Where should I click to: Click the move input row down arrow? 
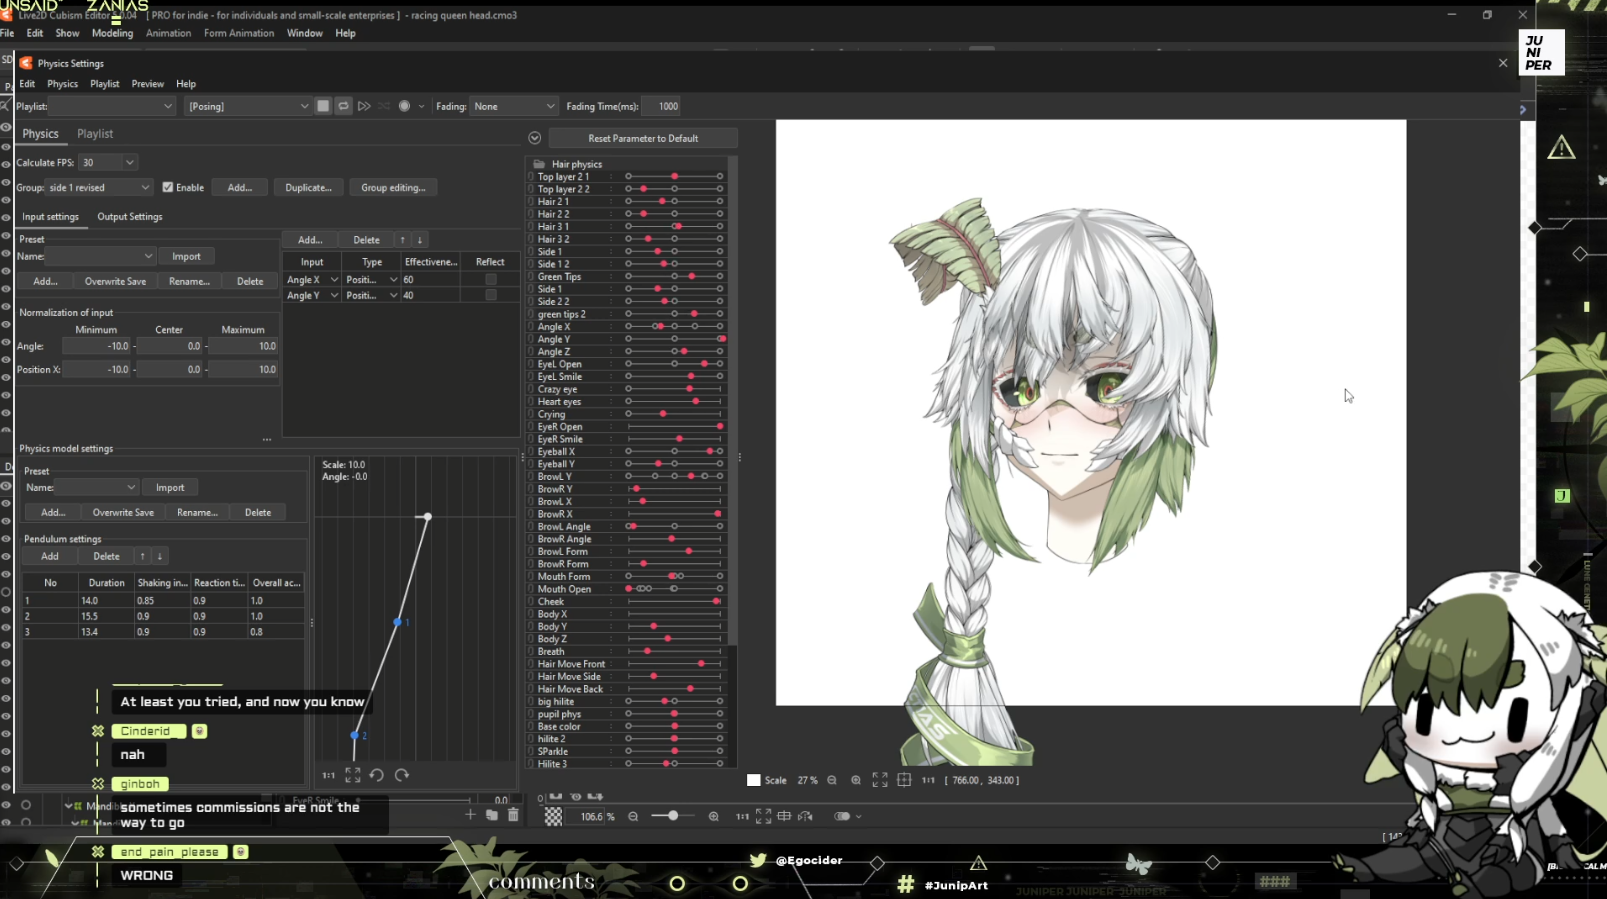coord(420,240)
